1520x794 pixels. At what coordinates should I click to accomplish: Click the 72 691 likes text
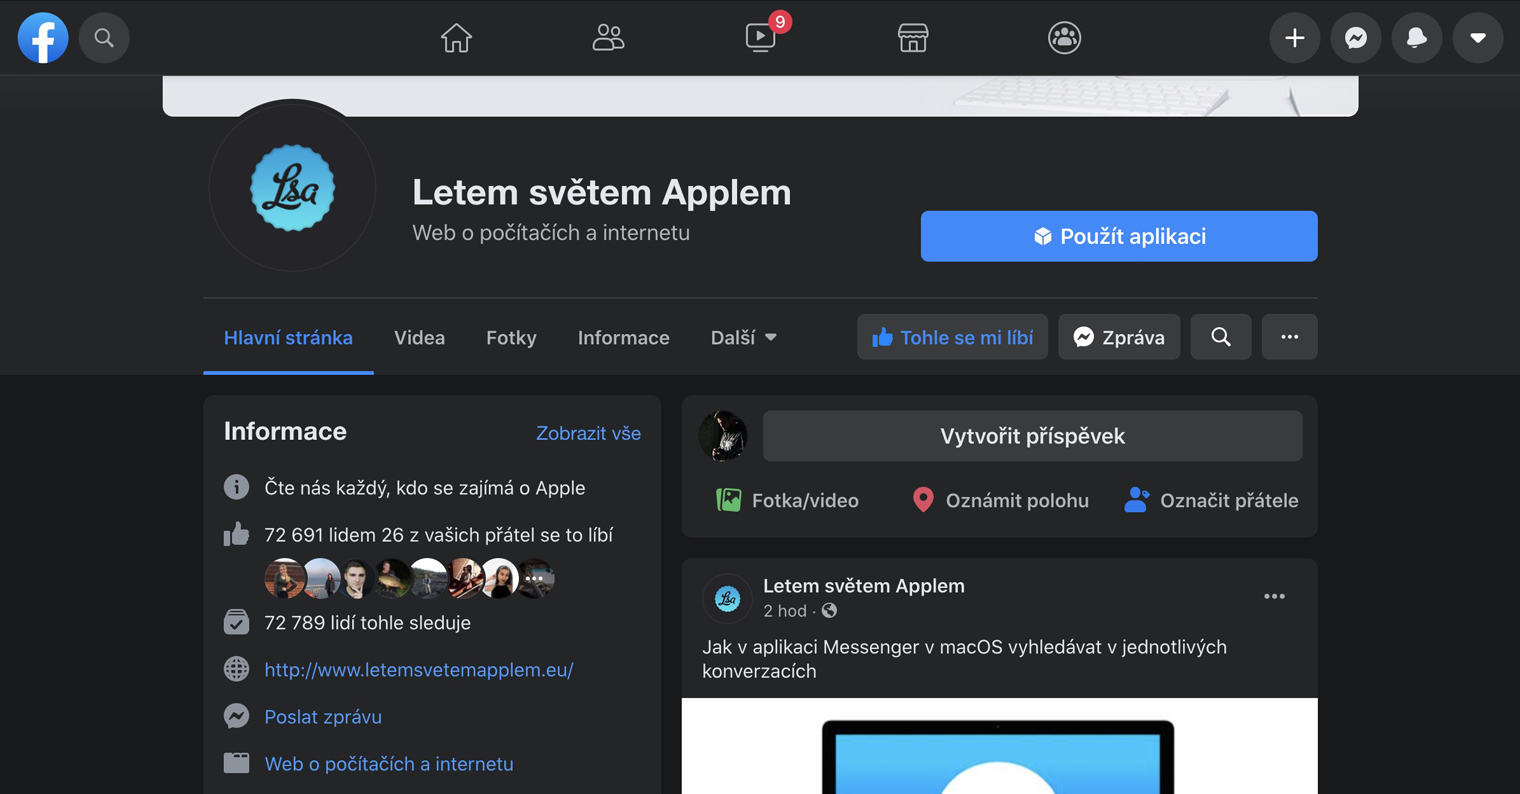(439, 535)
